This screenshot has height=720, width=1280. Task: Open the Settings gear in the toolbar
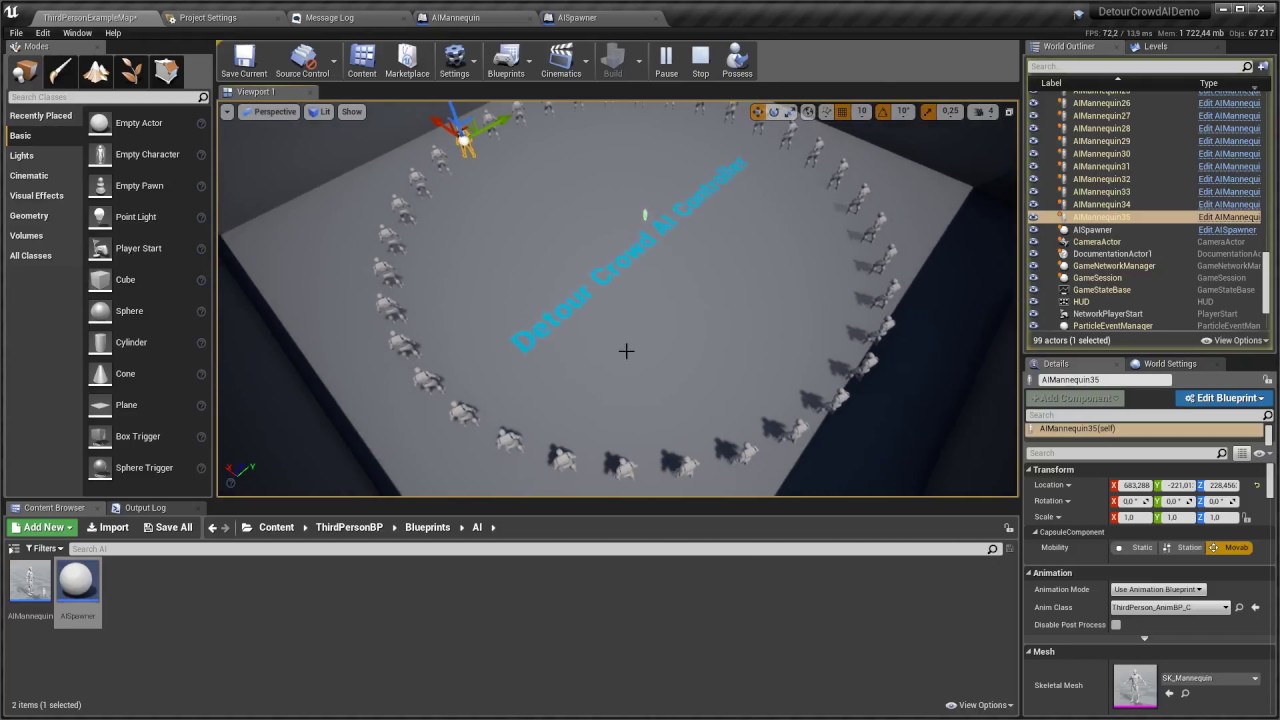coord(454,60)
